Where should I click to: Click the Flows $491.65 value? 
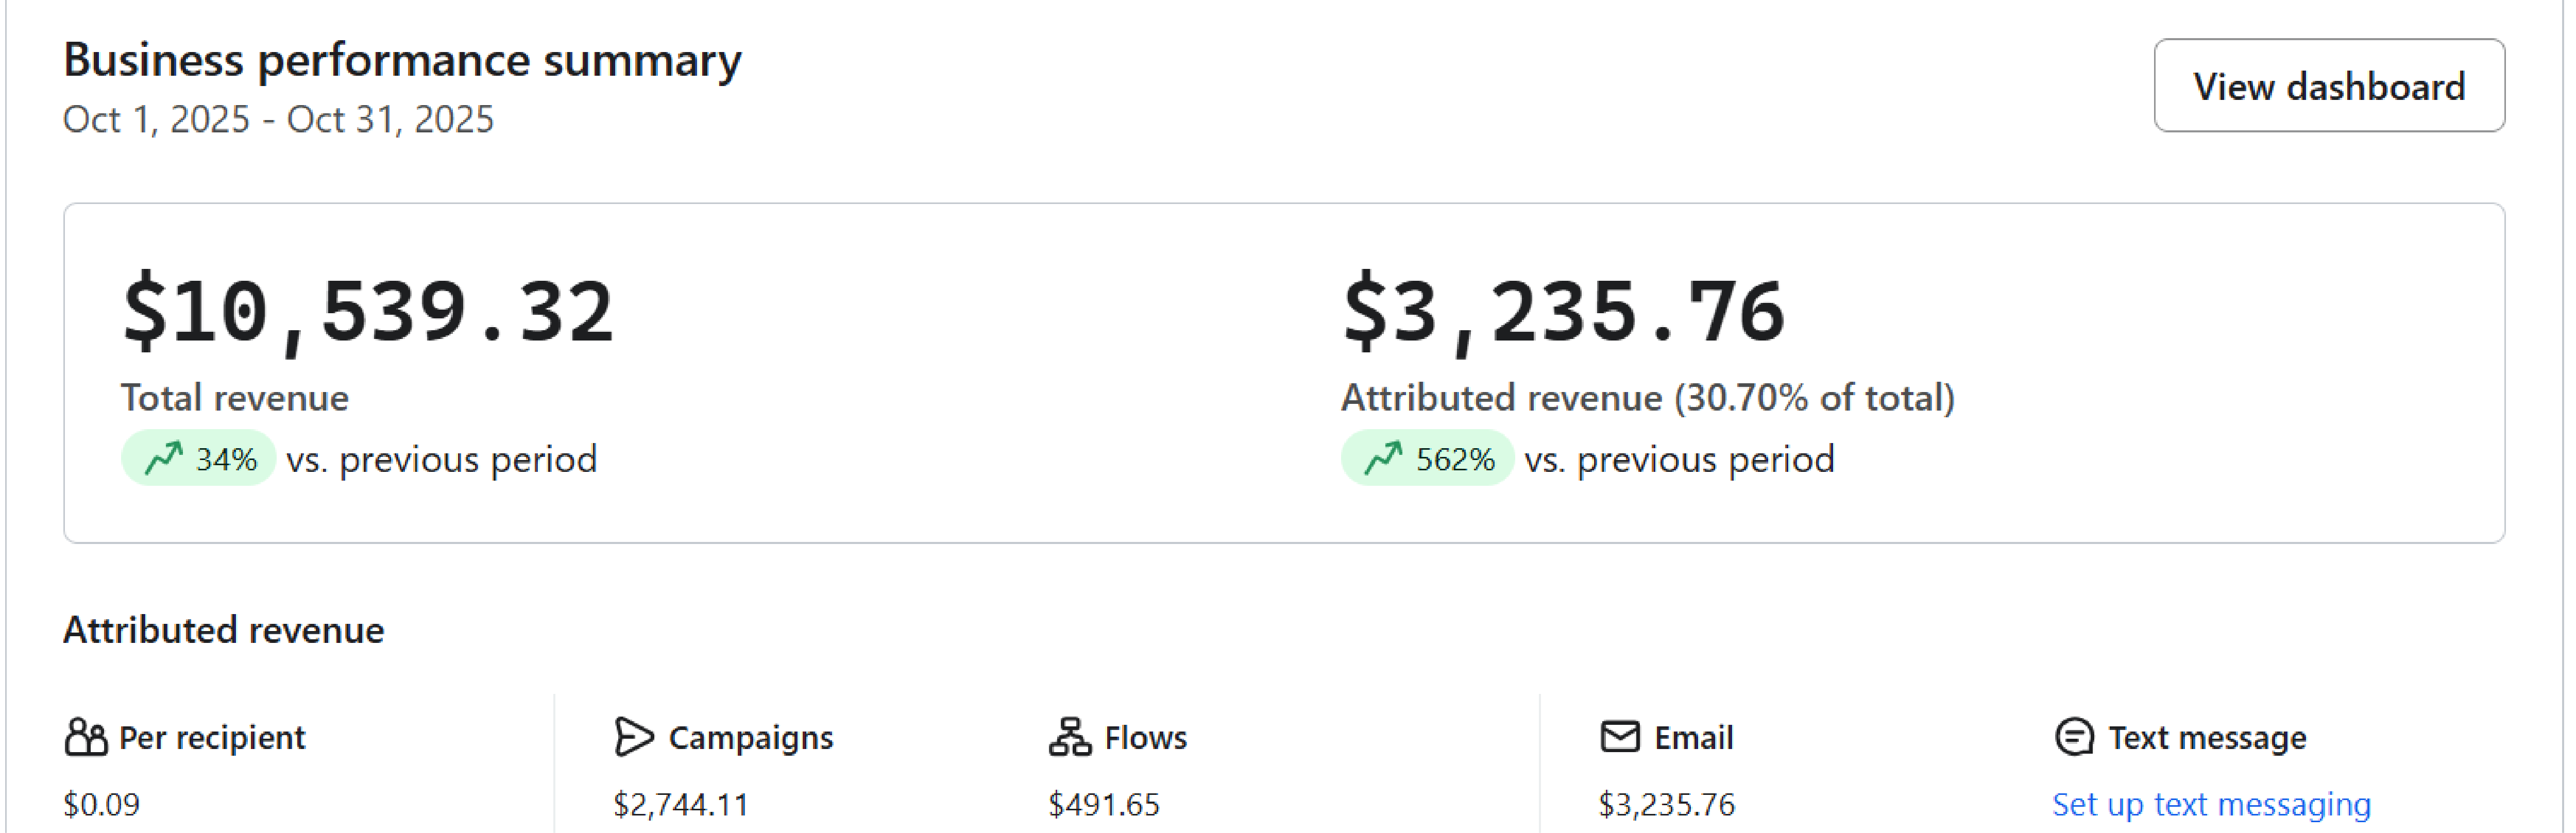[1103, 804]
